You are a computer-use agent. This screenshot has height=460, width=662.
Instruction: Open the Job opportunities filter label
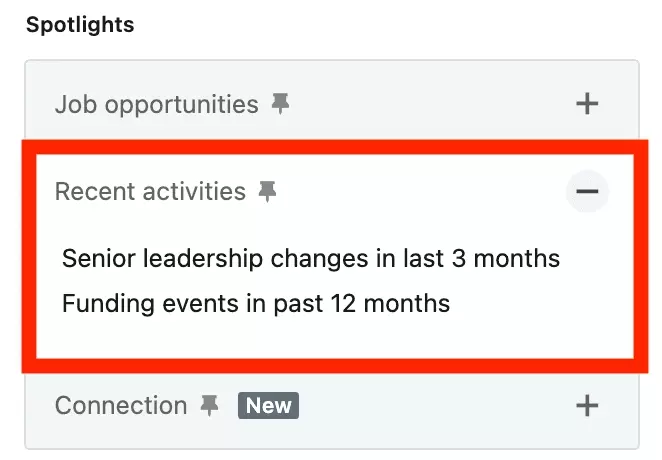pyautogui.click(x=157, y=104)
